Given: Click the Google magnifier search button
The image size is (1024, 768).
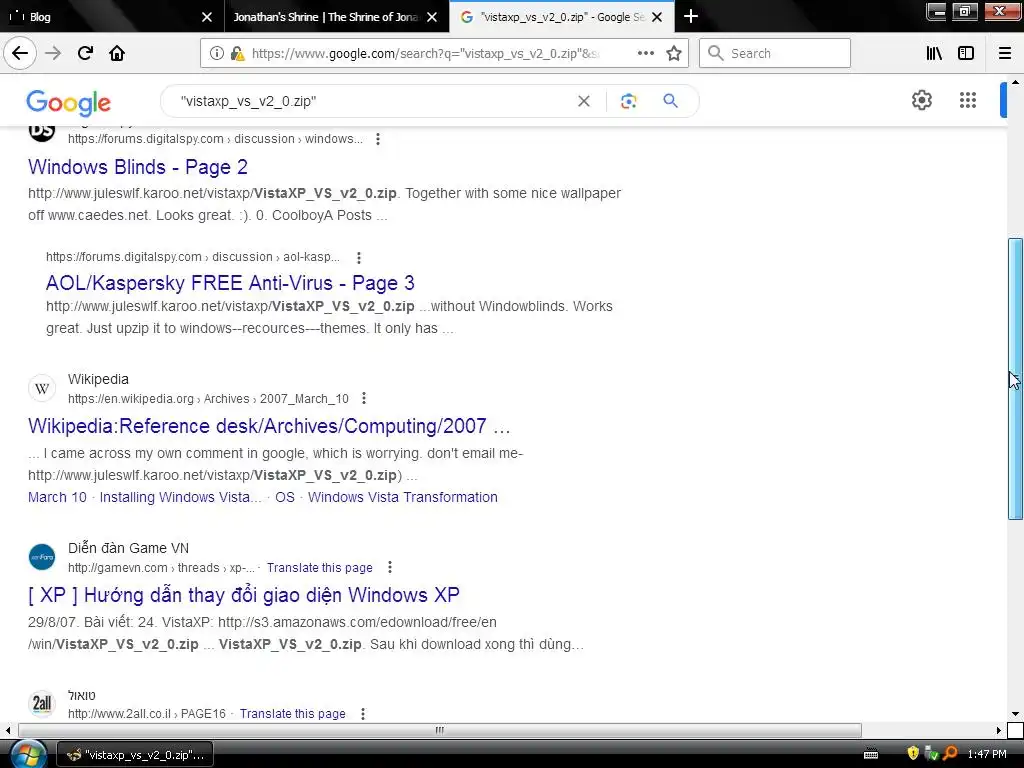Looking at the screenshot, I should coord(670,101).
